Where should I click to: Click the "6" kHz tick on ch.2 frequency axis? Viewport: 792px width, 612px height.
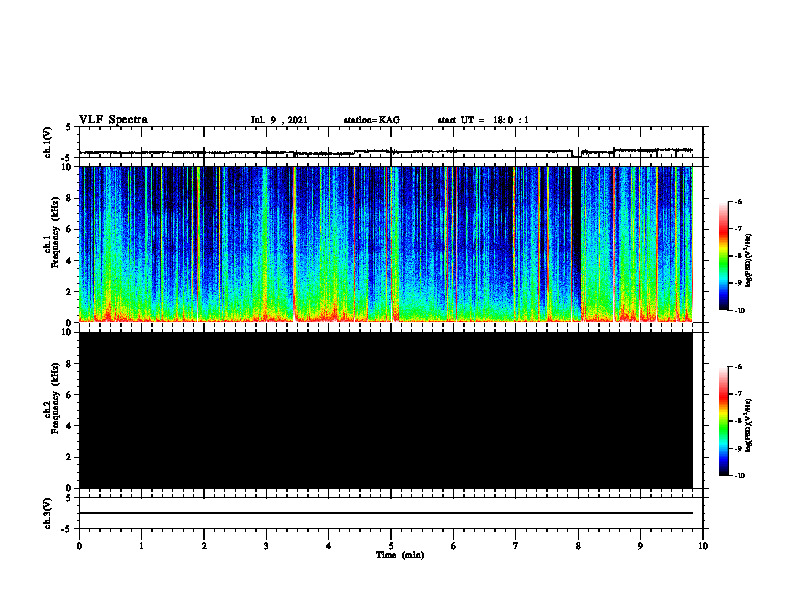pos(70,395)
